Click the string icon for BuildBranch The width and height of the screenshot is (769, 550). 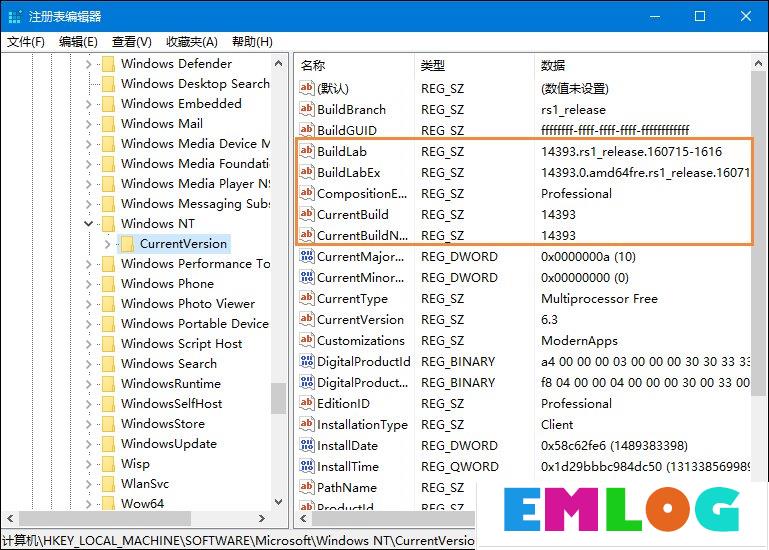click(307, 109)
